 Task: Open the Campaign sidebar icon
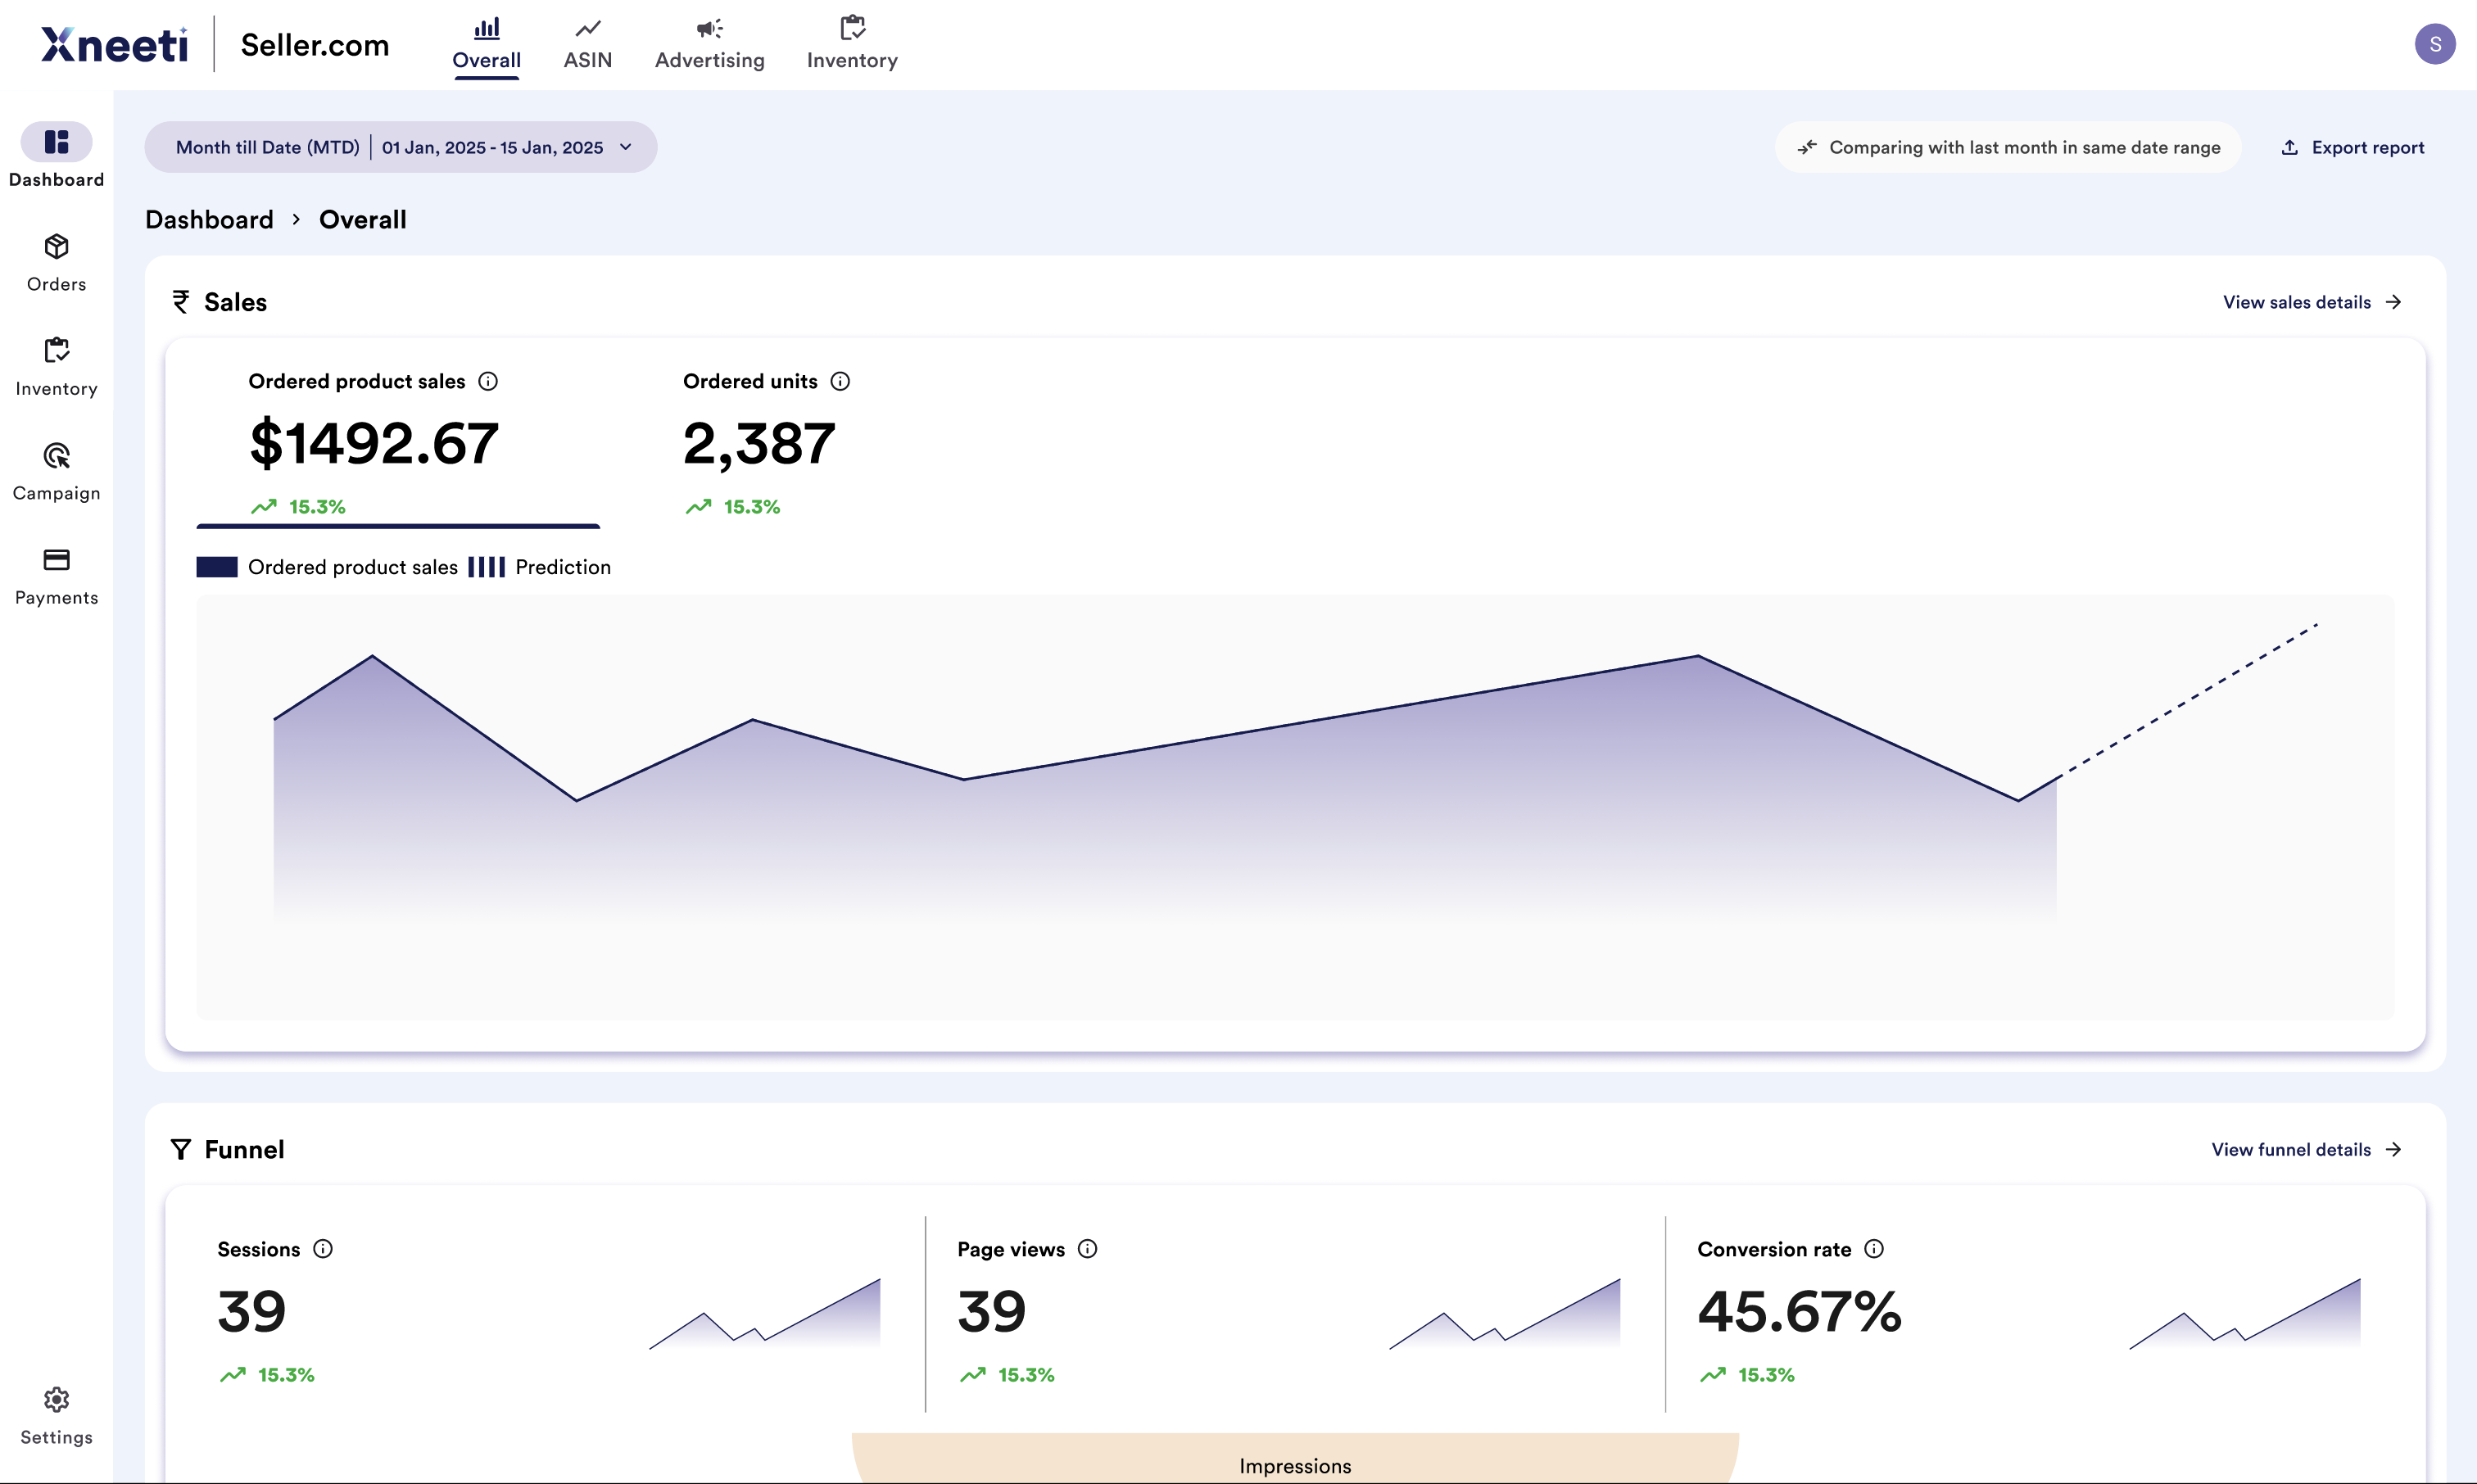pos(56,456)
